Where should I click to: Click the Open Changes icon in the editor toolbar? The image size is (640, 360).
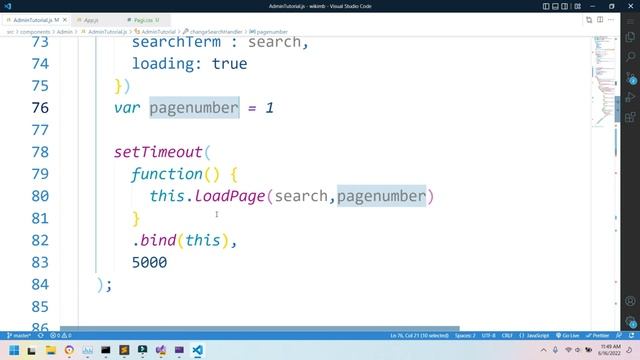589,20
